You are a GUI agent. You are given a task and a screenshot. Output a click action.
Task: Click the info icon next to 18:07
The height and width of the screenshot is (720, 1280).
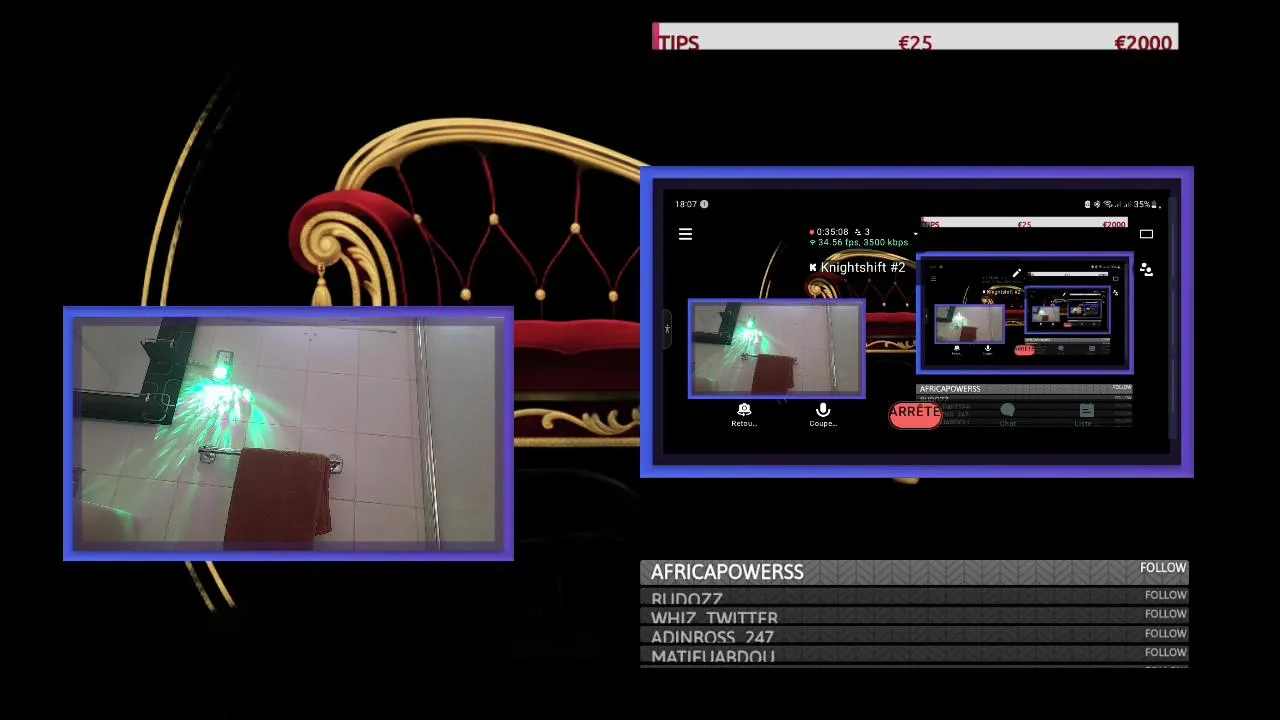tap(704, 204)
